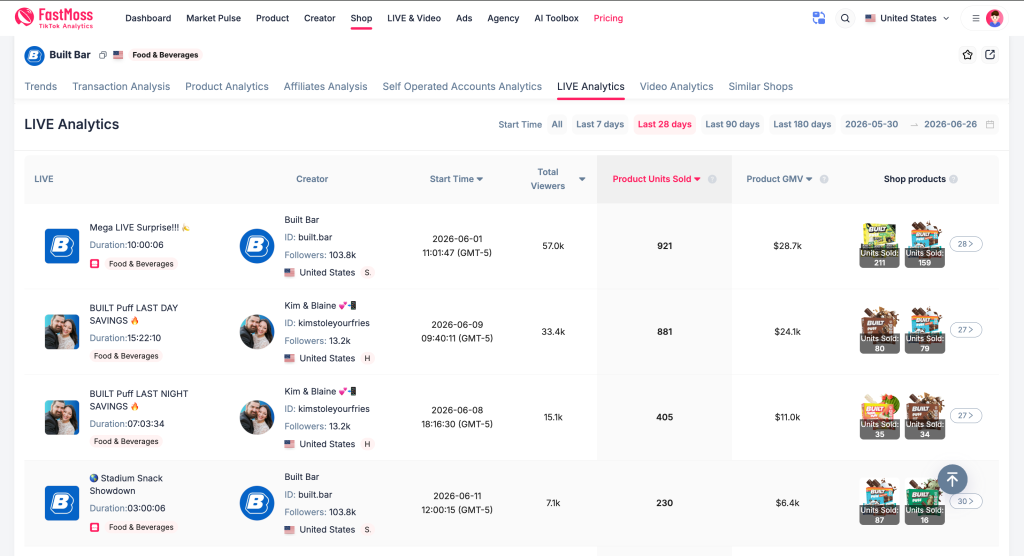
Task: Open Self Operated Accounts Analytics tab
Action: click(462, 86)
